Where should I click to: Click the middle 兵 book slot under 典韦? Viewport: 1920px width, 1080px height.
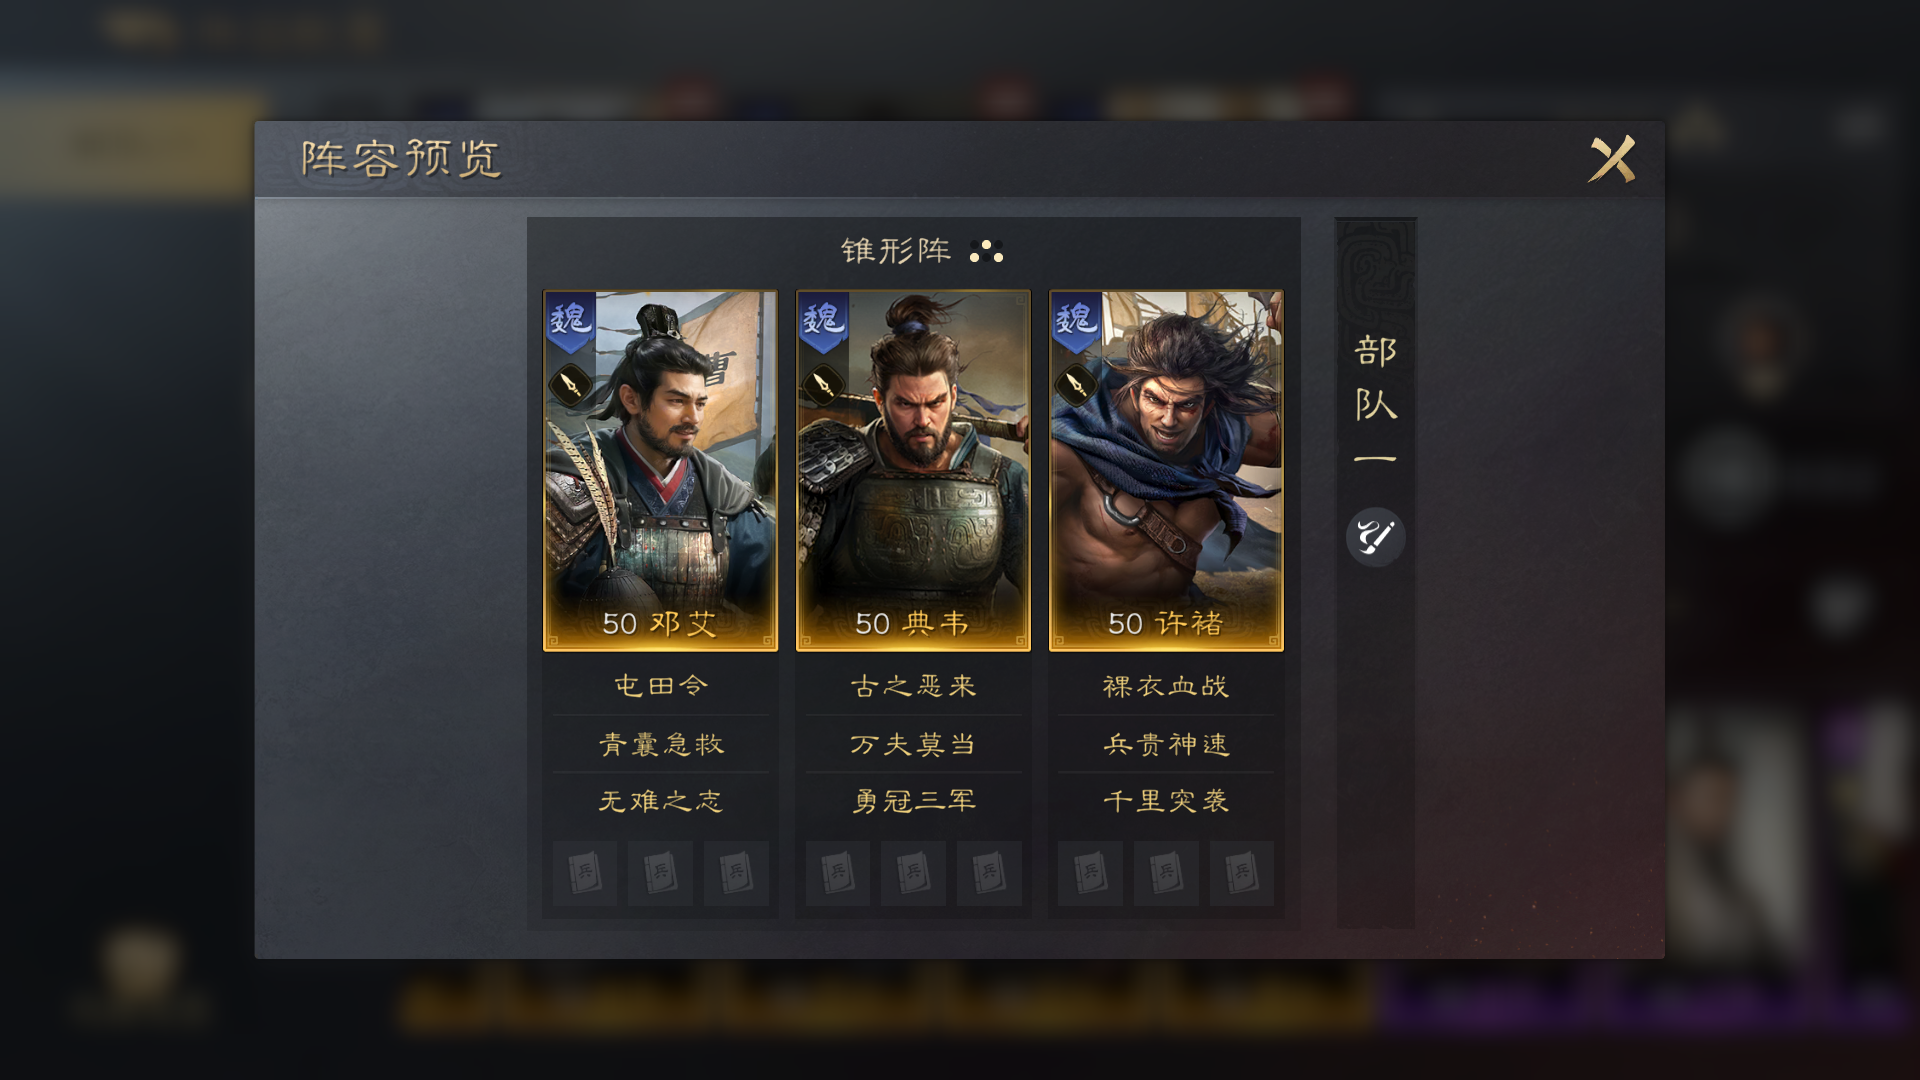pyautogui.click(x=913, y=873)
